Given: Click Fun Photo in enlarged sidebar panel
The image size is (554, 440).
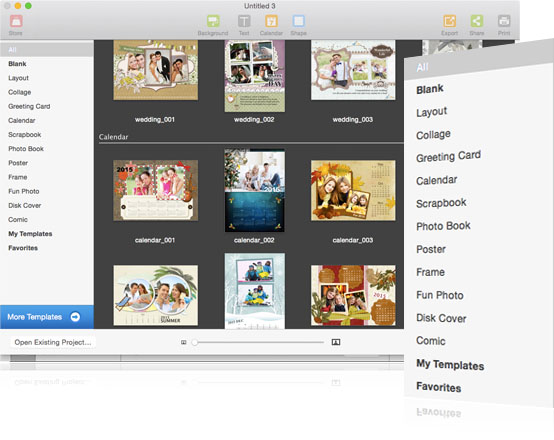Looking at the screenshot, I should 440,295.
